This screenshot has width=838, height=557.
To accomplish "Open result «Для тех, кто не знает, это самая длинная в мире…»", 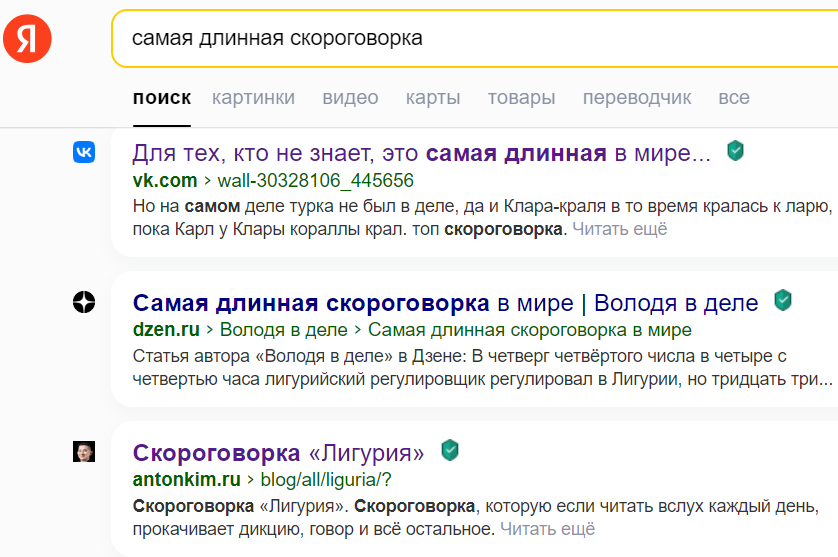I will (x=422, y=153).
